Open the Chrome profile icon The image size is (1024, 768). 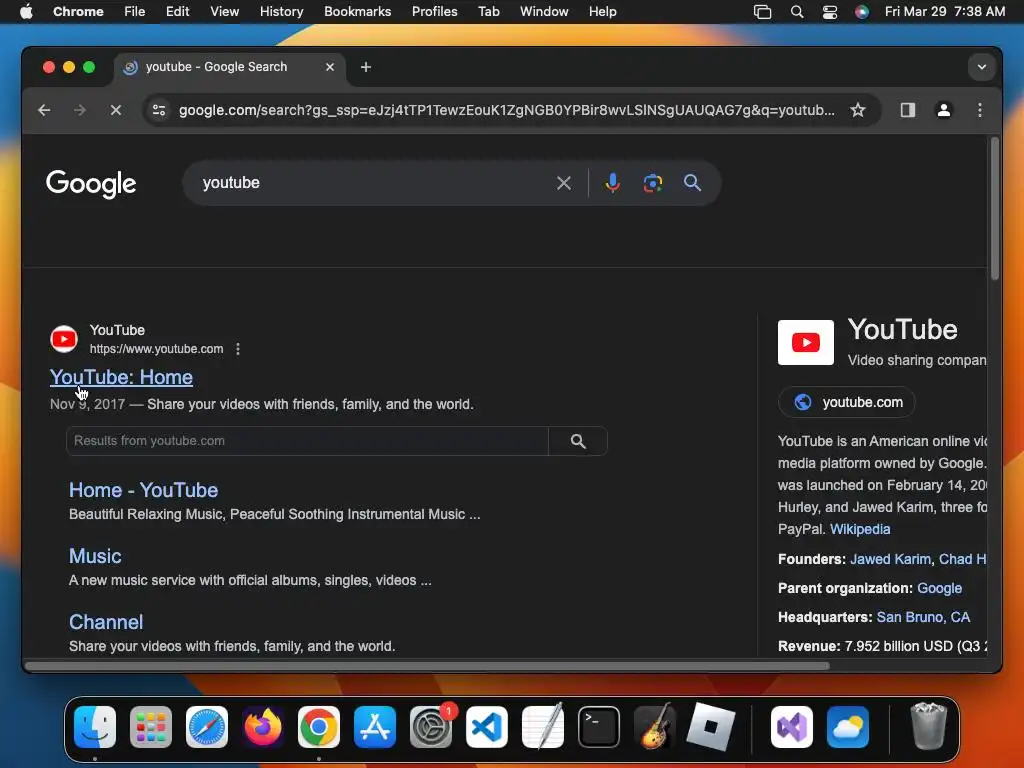(x=943, y=110)
